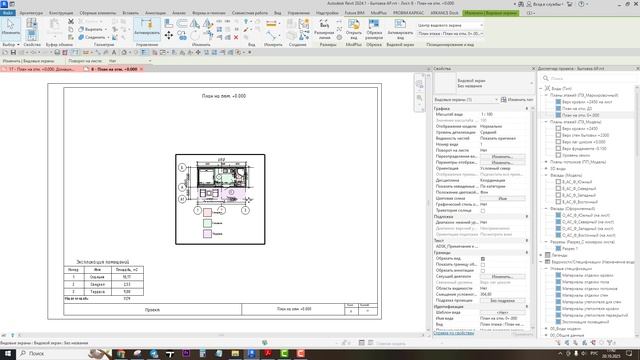
Task: Click the mirror tool icon in Изменить panel
Action: pos(195,24)
